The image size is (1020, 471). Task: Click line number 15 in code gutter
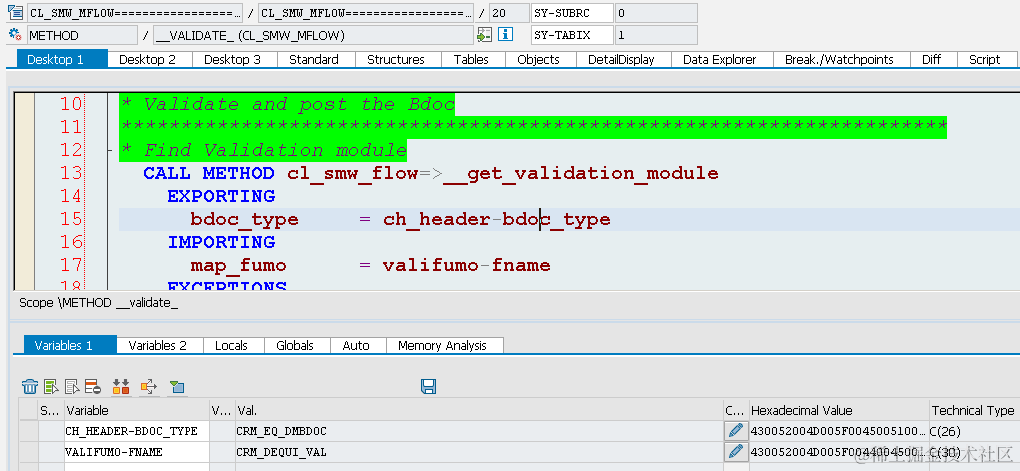point(71,219)
